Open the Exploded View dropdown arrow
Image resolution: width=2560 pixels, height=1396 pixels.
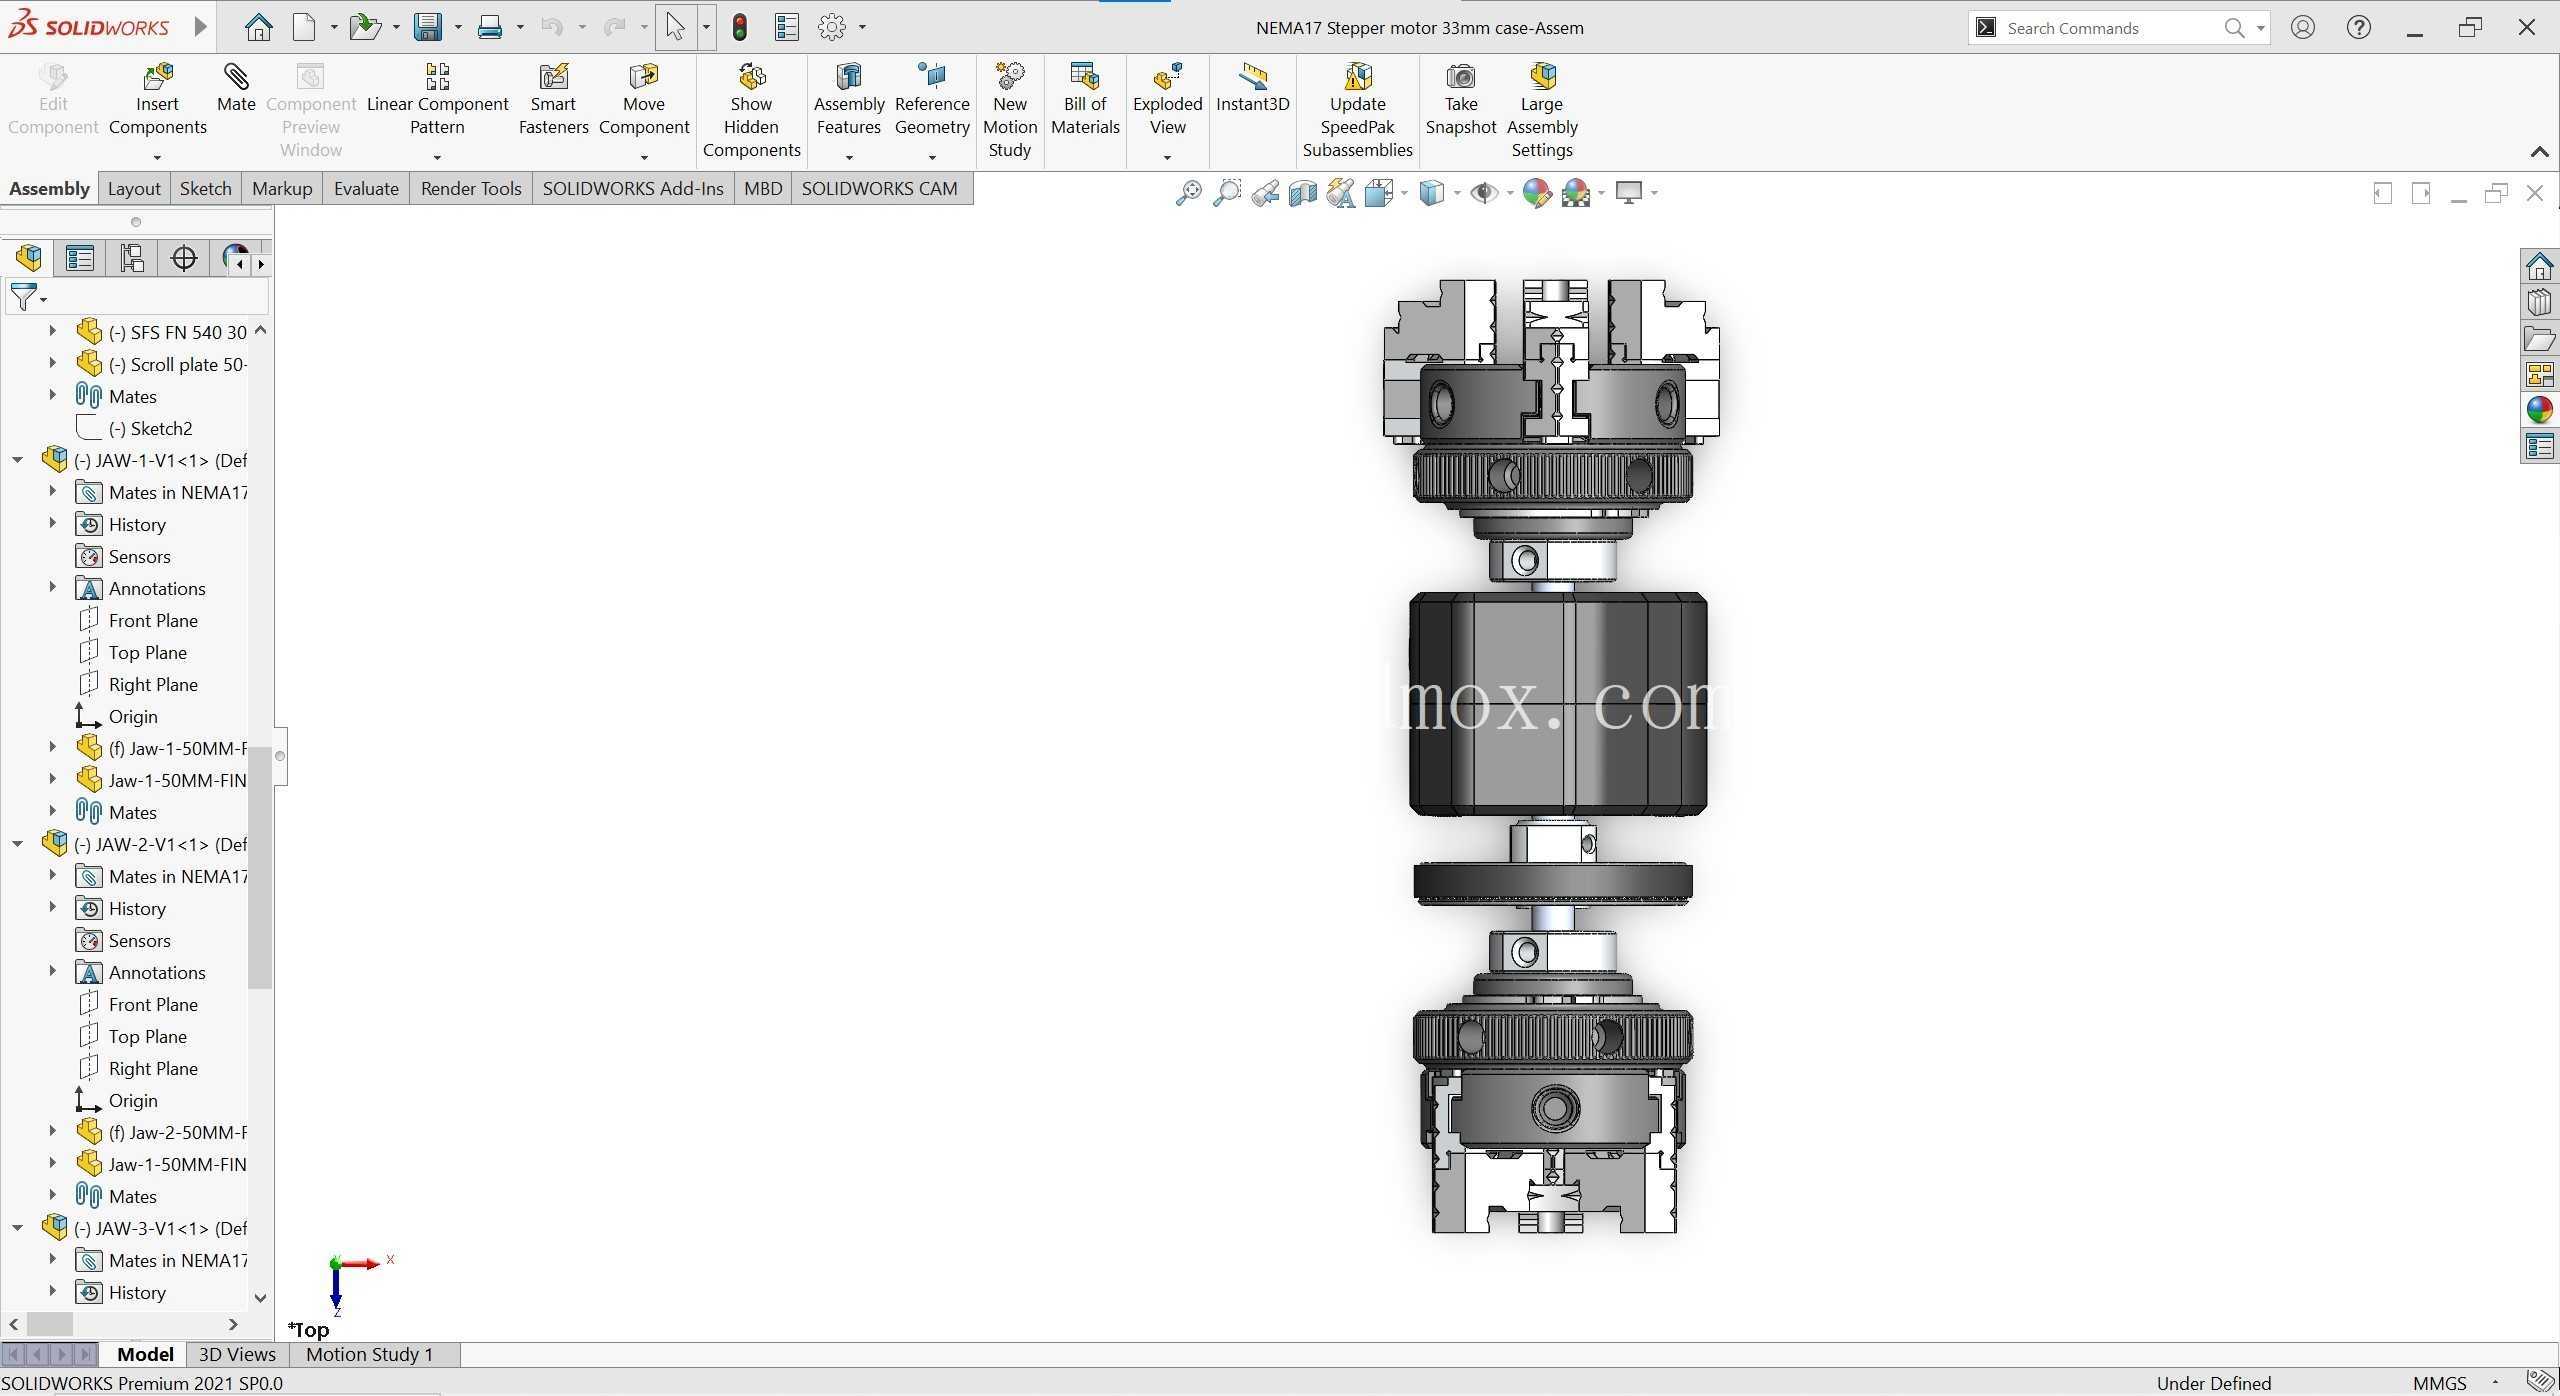(x=1167, y=157)
